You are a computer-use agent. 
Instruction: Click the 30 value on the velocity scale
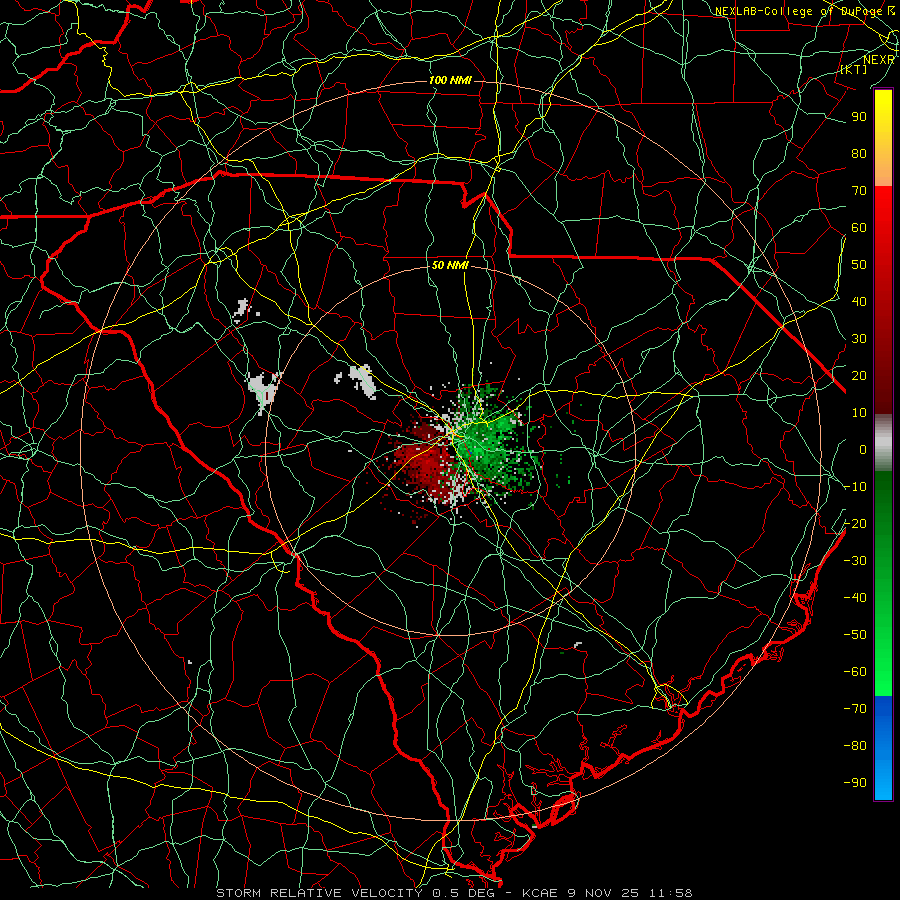(859, 339)
